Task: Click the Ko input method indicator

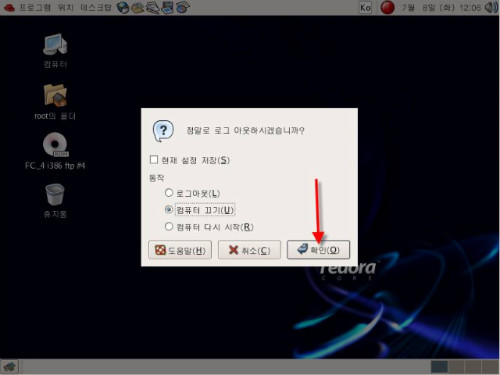Action: (365, 7)
